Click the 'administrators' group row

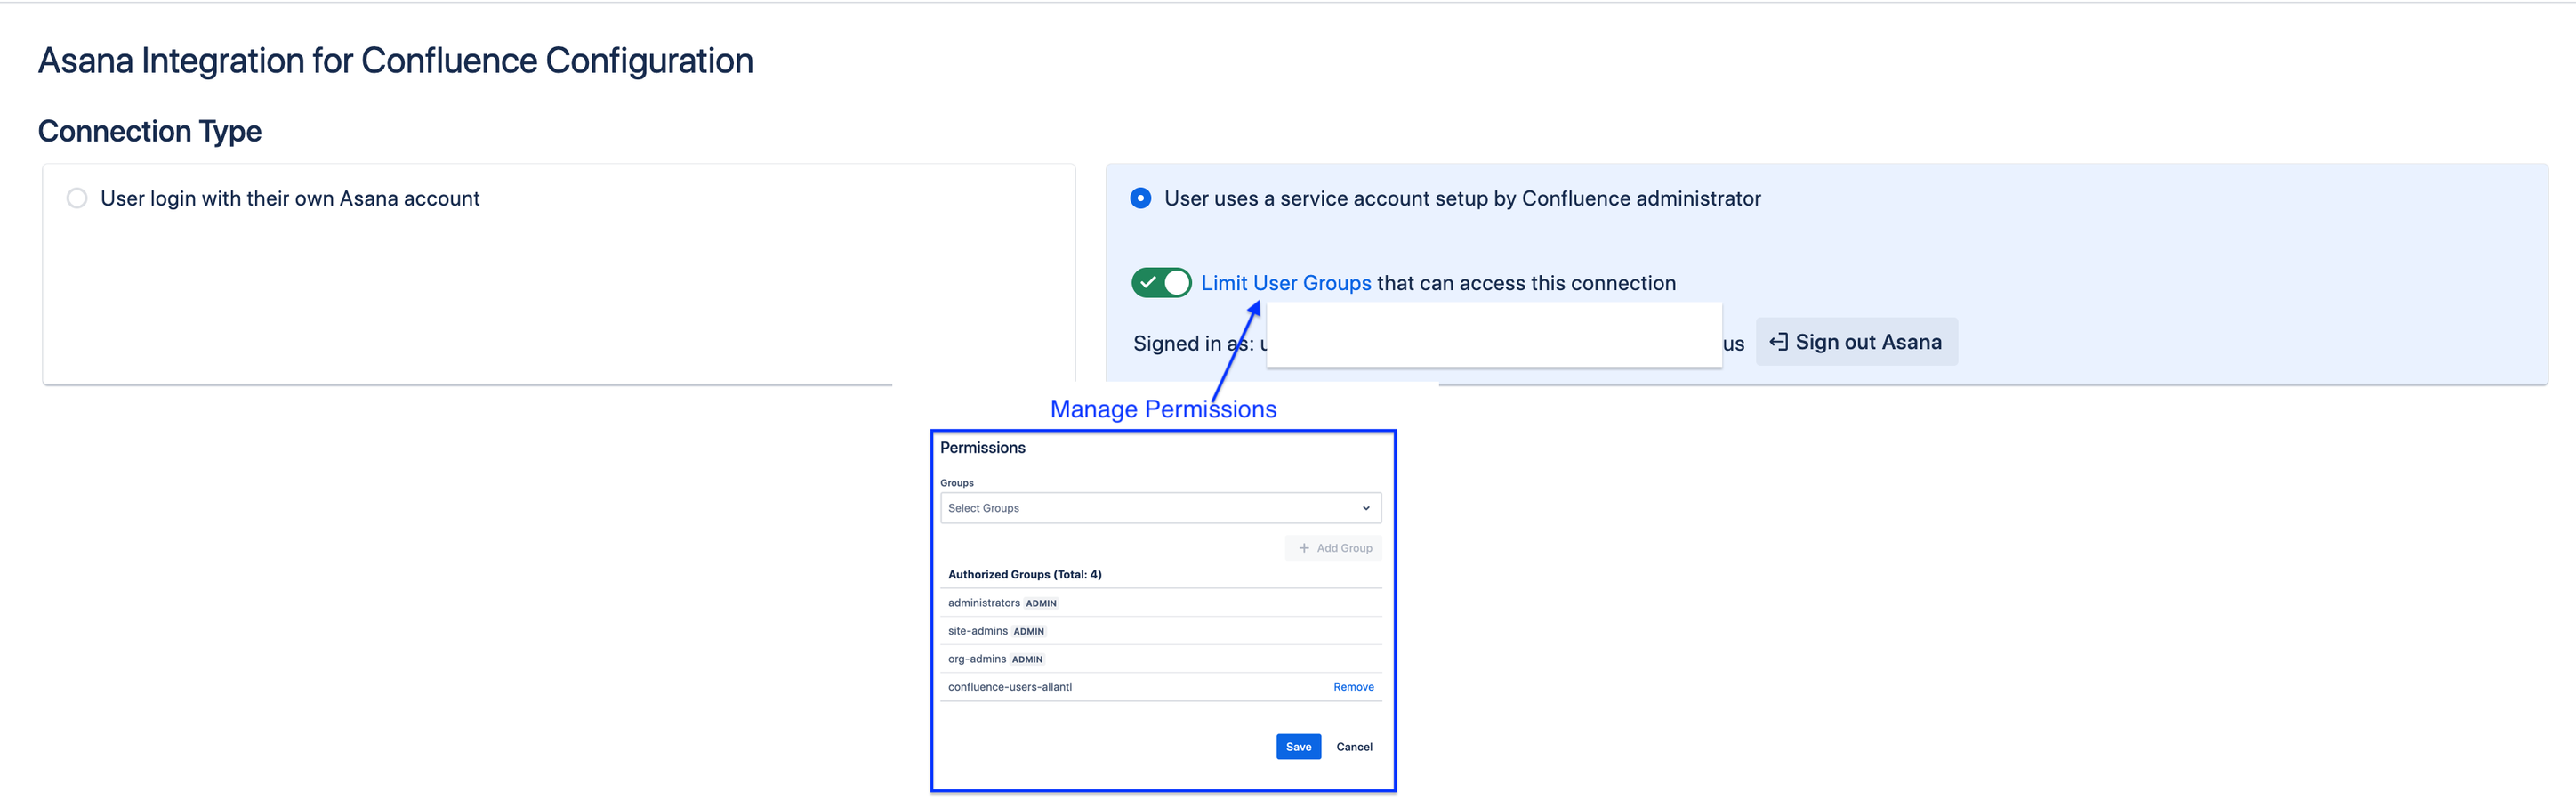[1160, 603]
